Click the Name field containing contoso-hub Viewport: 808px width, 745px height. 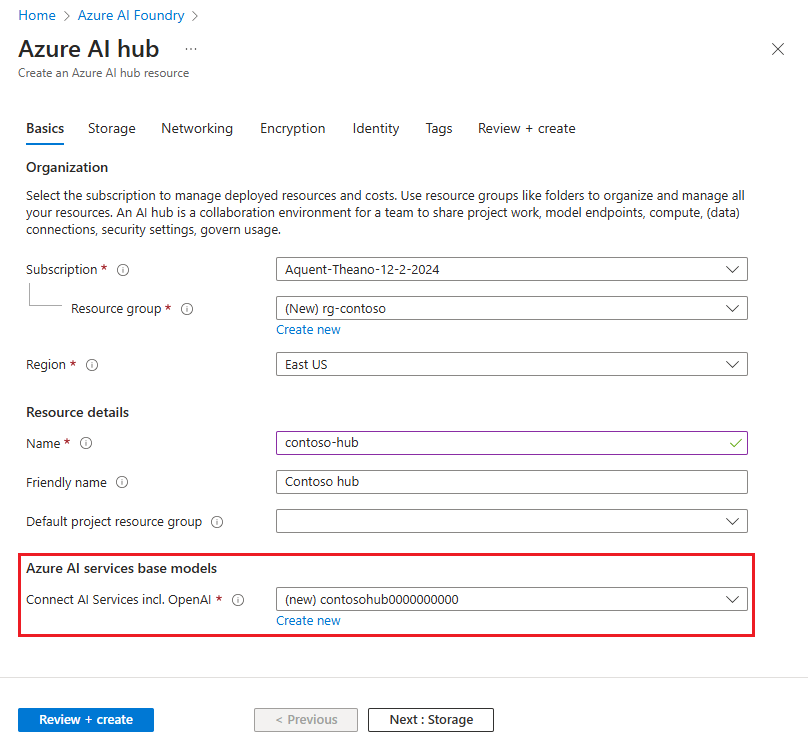point(512,443)
